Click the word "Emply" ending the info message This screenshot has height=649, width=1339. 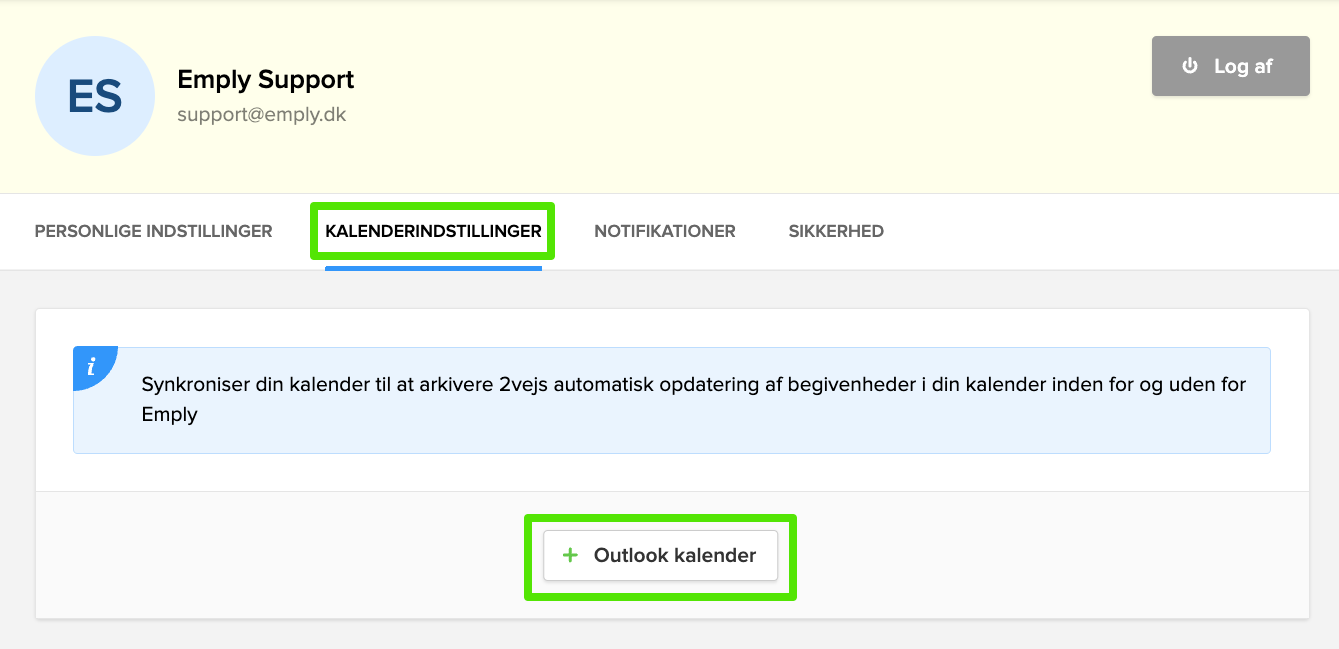(x=170, y=414)
